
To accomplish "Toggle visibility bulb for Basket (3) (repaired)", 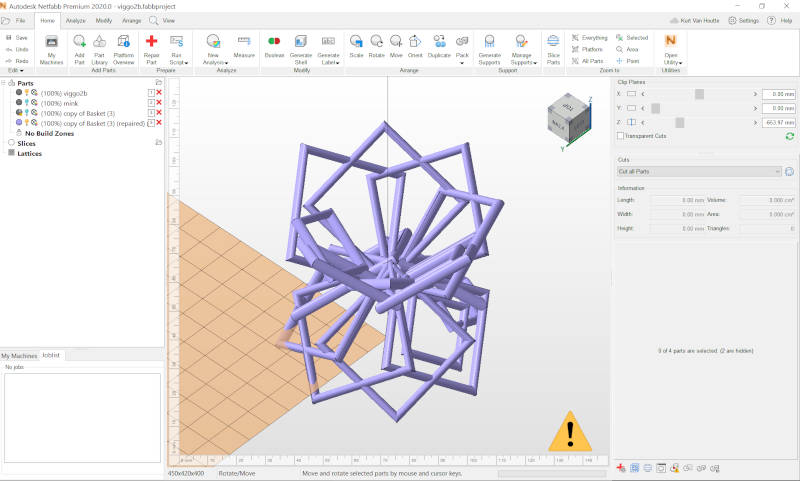I will click(x=27, y=123).
